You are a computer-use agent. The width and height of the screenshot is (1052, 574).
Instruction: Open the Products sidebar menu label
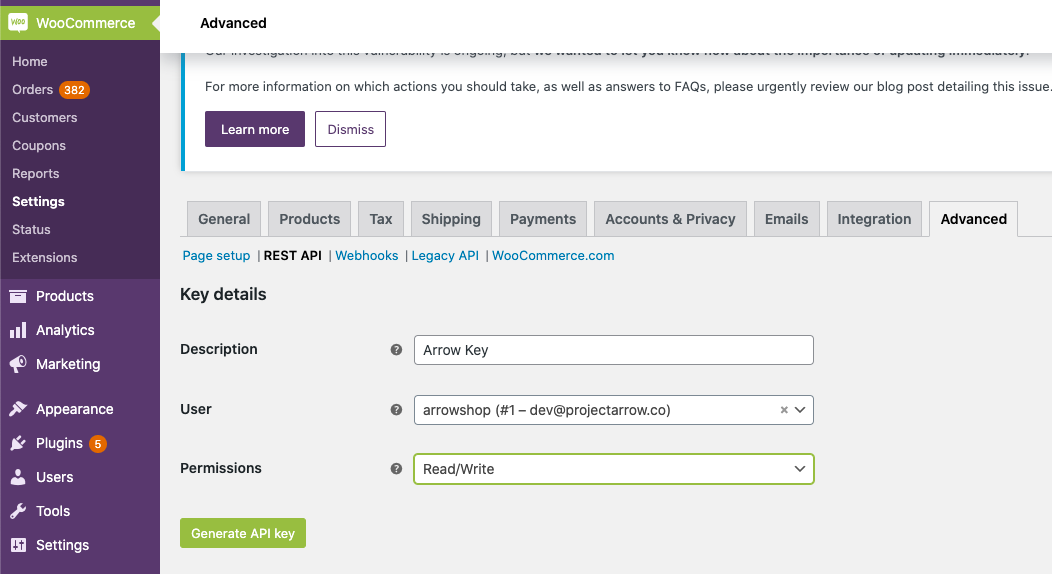[65, 296]
